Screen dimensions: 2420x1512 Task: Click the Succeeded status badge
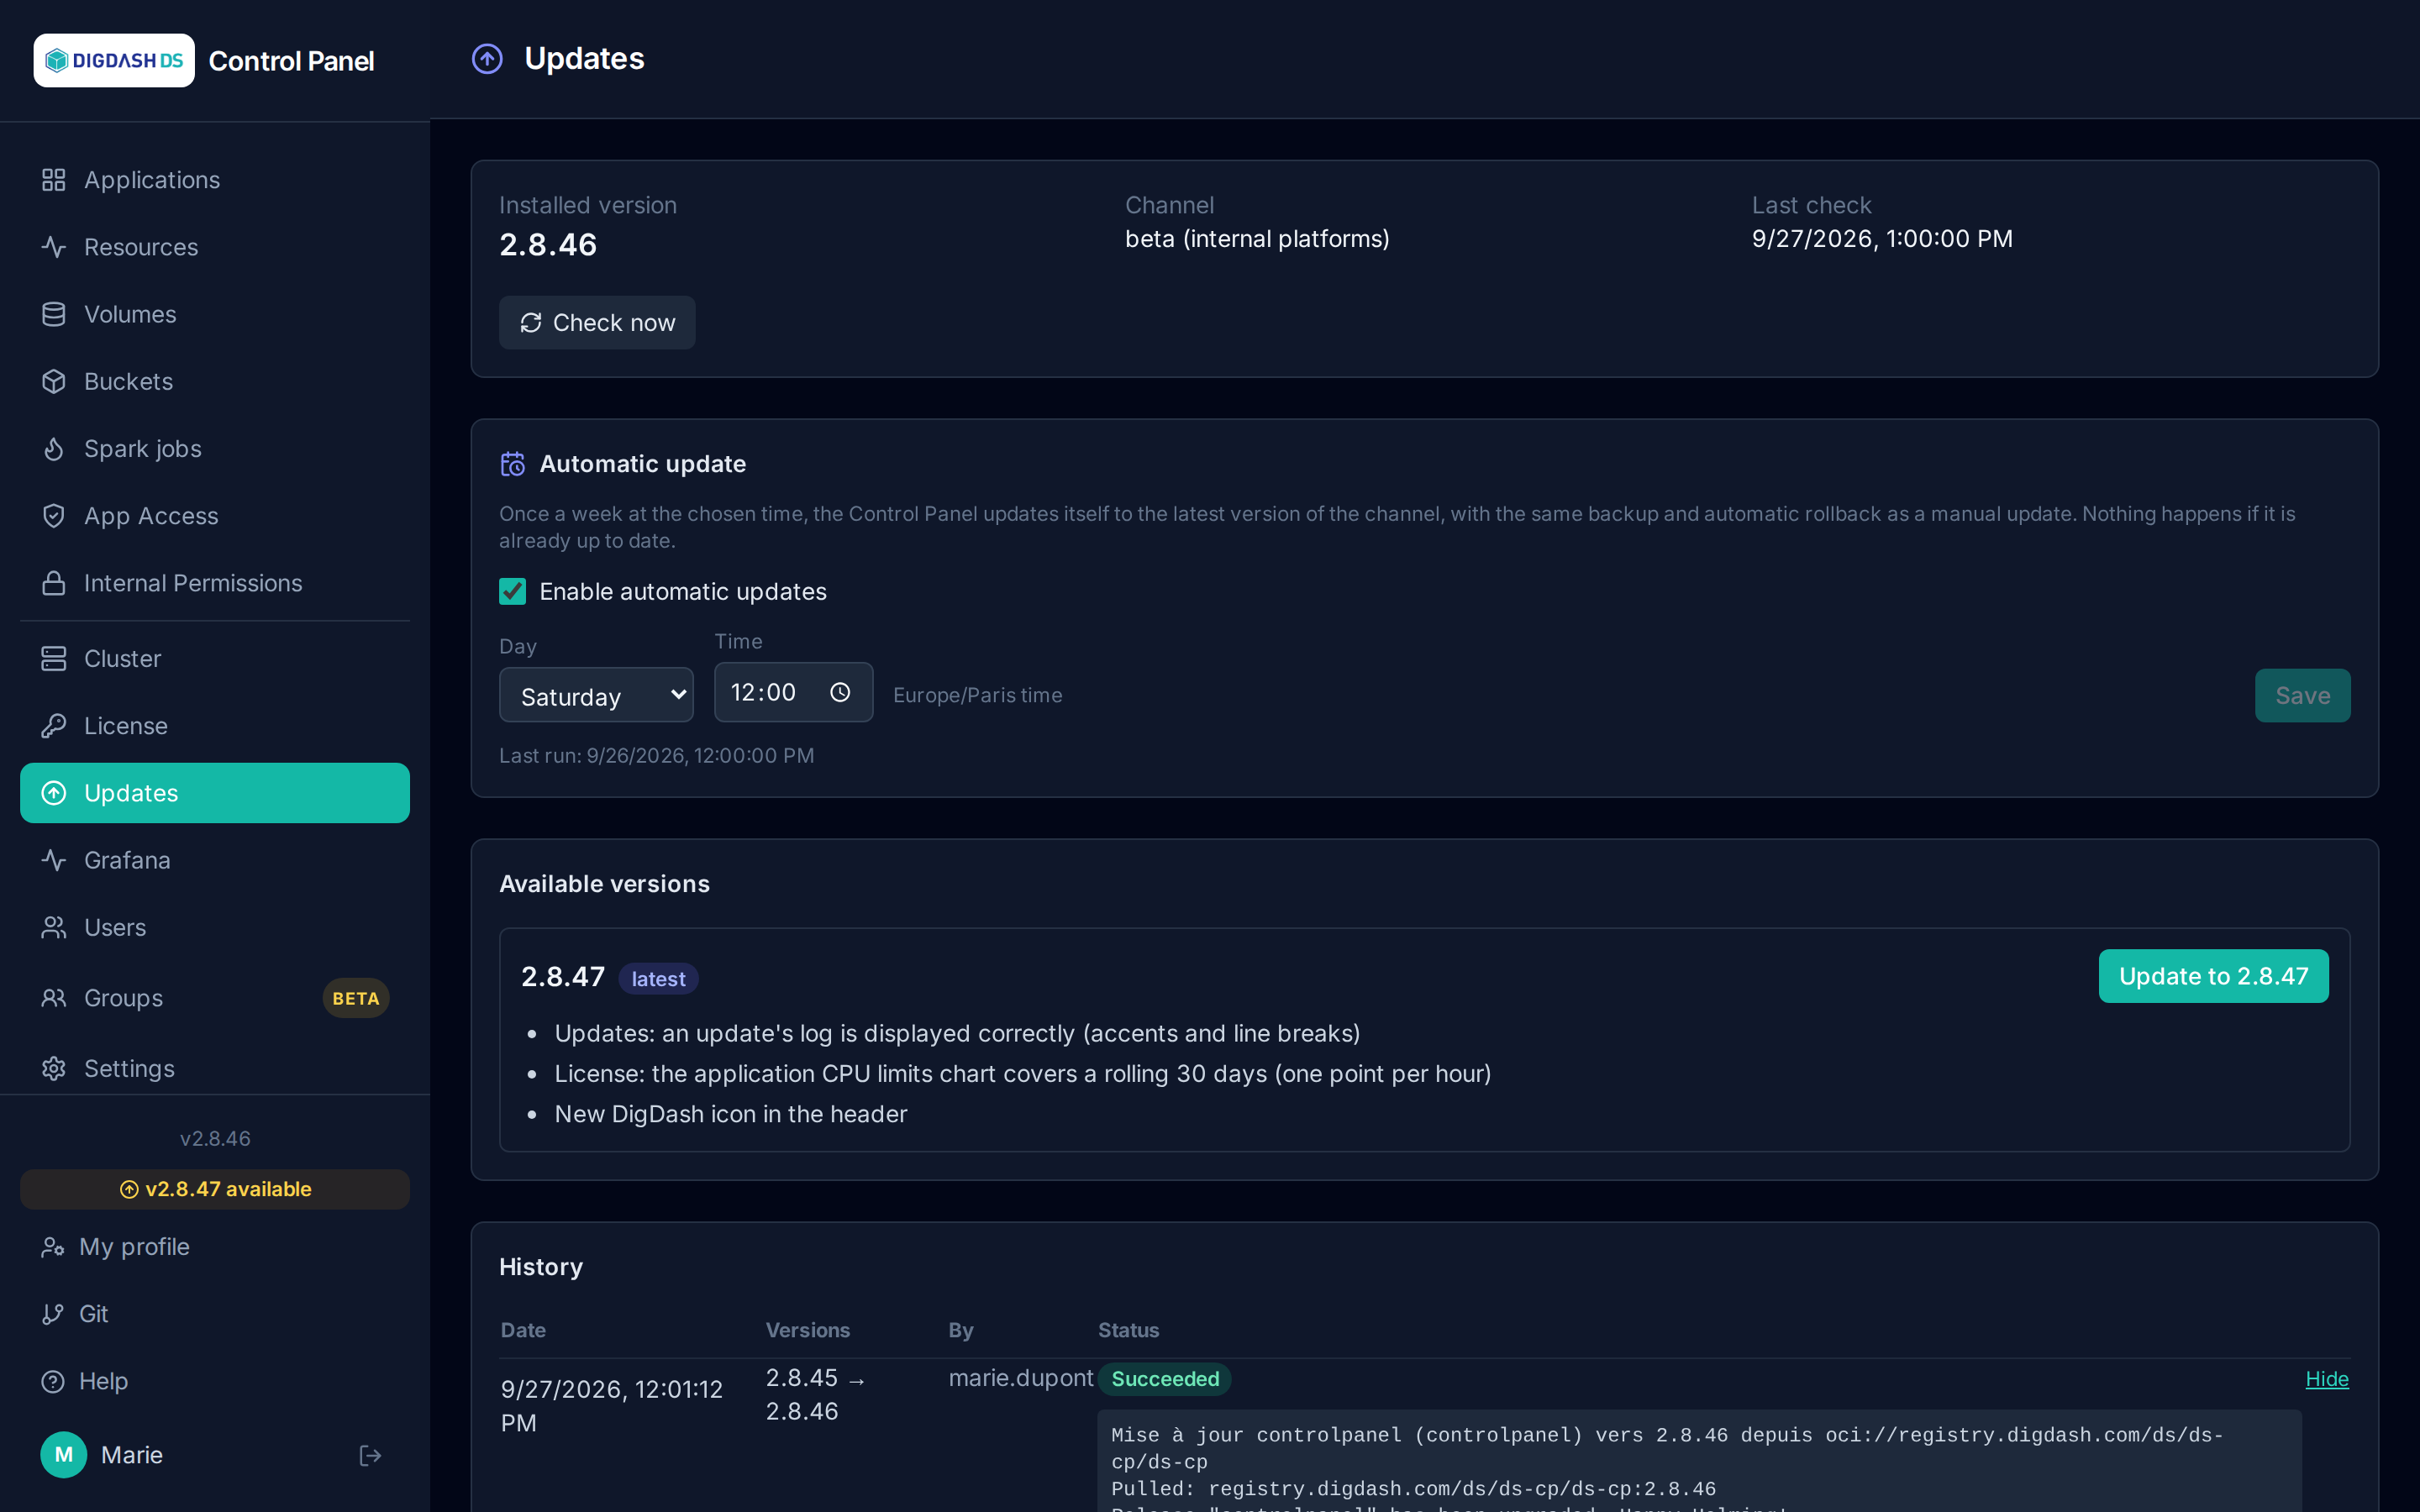1165,1379
